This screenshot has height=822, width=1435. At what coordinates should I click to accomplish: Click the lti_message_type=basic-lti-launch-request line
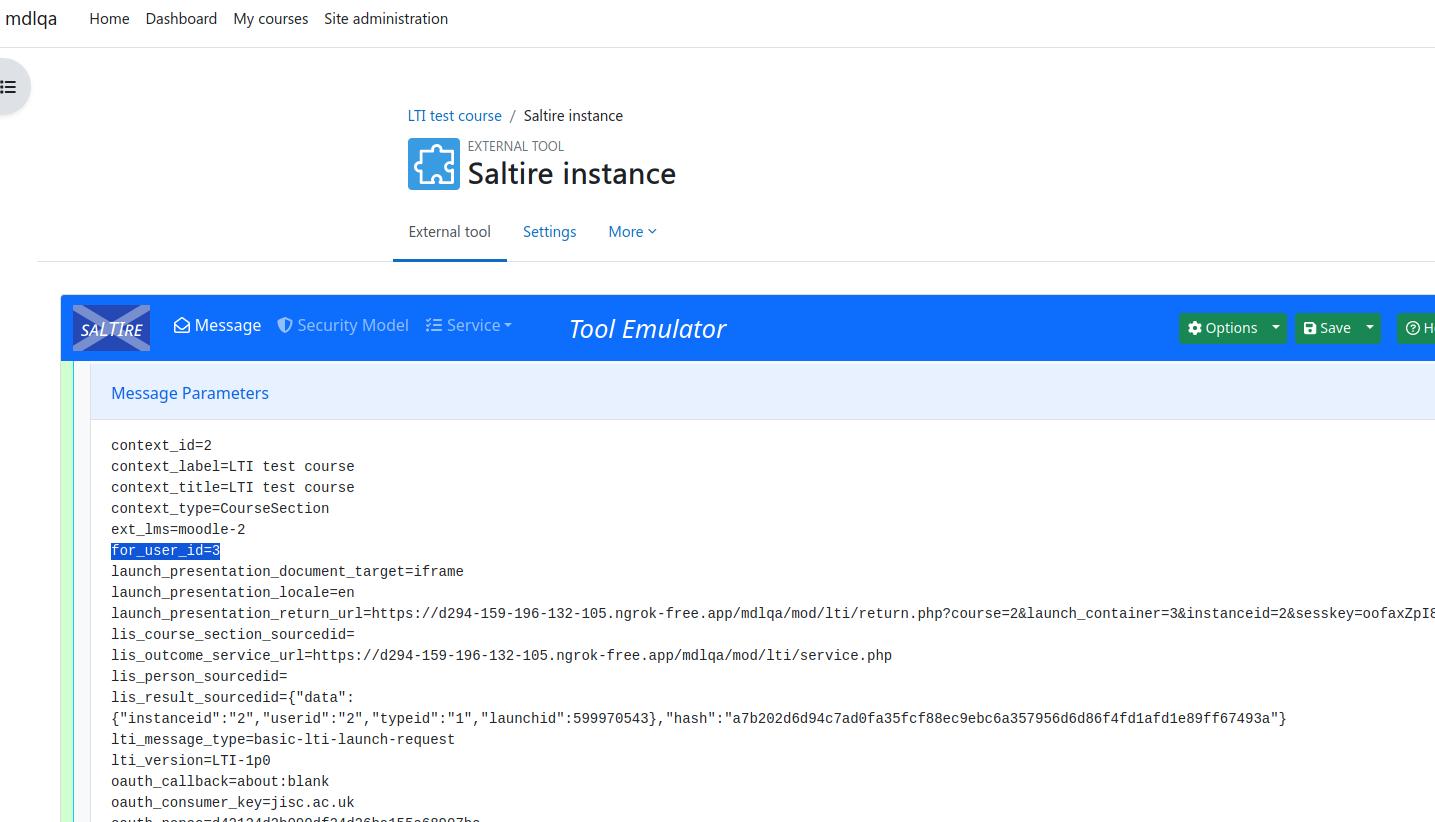coord(283,740)
